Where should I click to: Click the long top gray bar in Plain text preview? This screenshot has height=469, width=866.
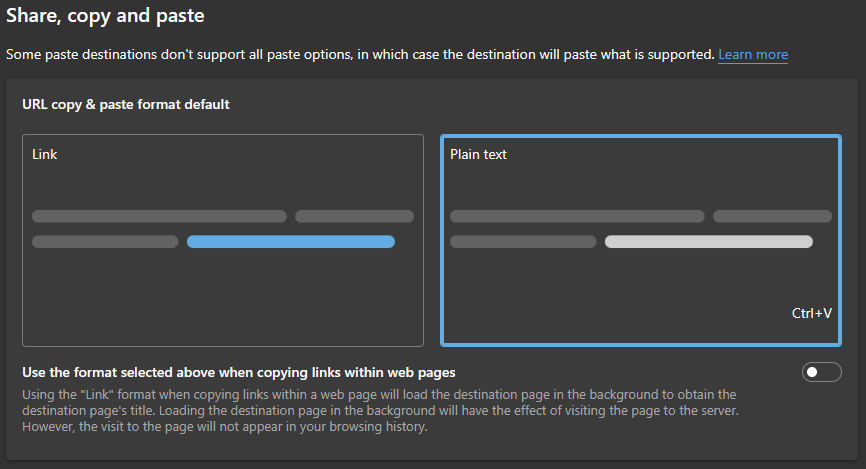577,216
